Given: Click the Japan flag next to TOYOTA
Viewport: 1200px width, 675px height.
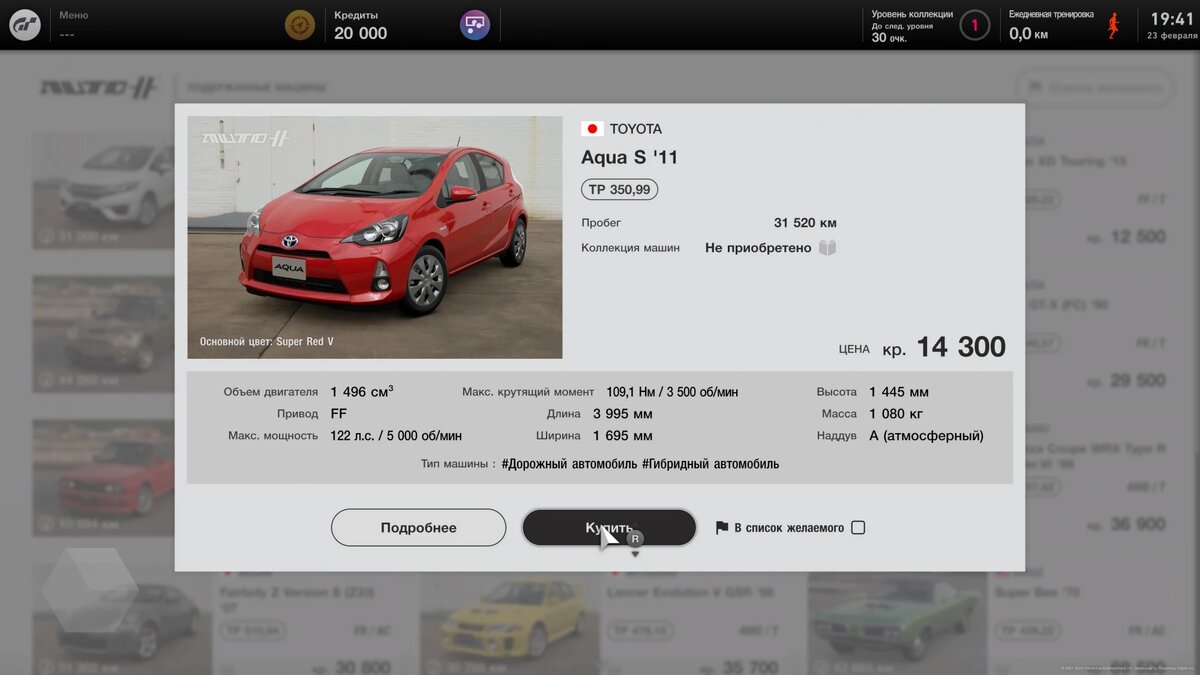Looking at the screenshot, I should [592, 129].
